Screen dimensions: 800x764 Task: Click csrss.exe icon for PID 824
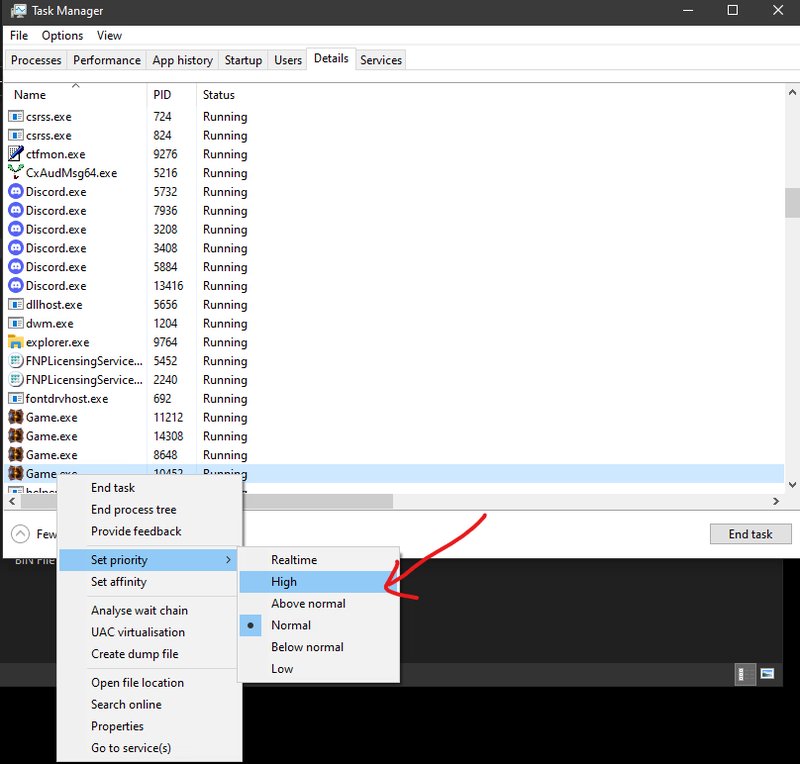[16, 135]
